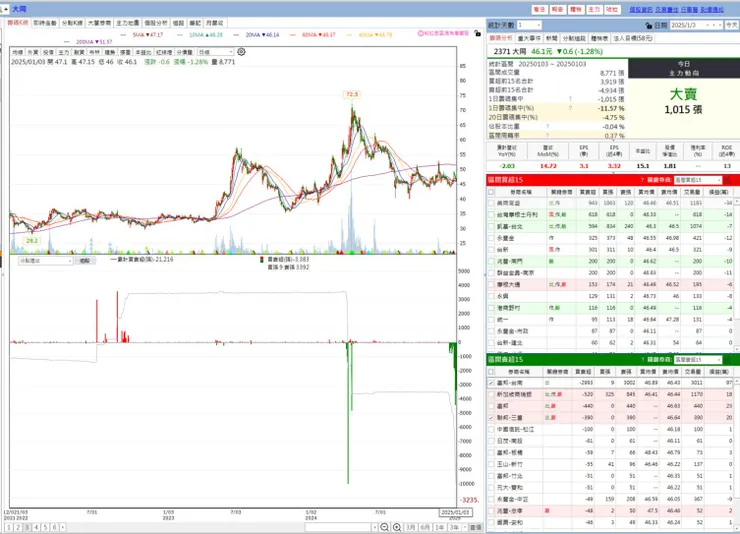Open the 交易警仕 link
This screenshot has height=534, width=740.
coord(666,9)
